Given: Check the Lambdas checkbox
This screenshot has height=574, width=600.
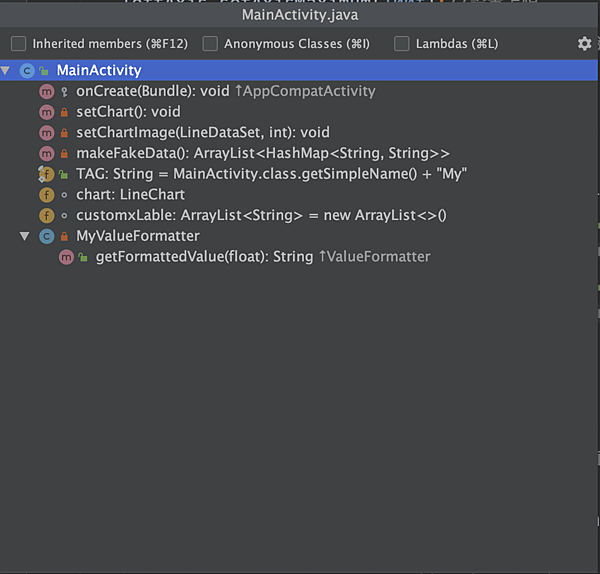Looking at the screenshot, I should point(401,44).
